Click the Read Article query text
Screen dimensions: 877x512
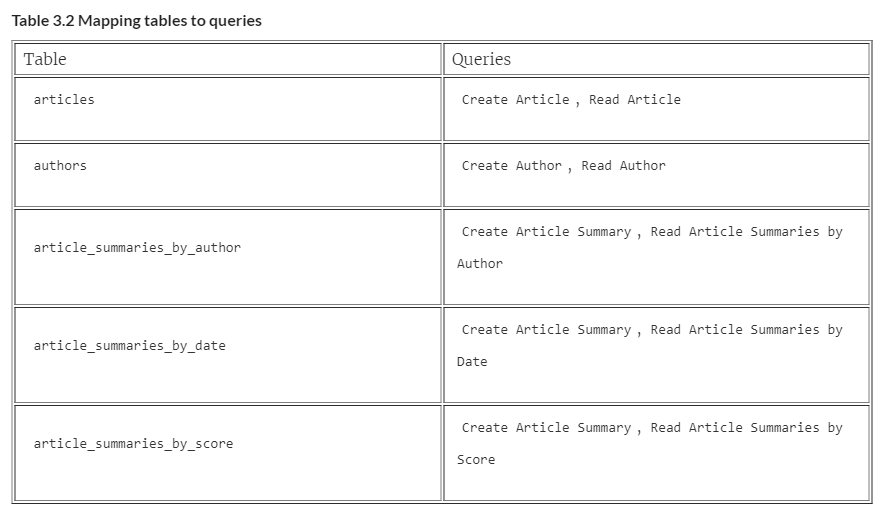coord(635,100)
